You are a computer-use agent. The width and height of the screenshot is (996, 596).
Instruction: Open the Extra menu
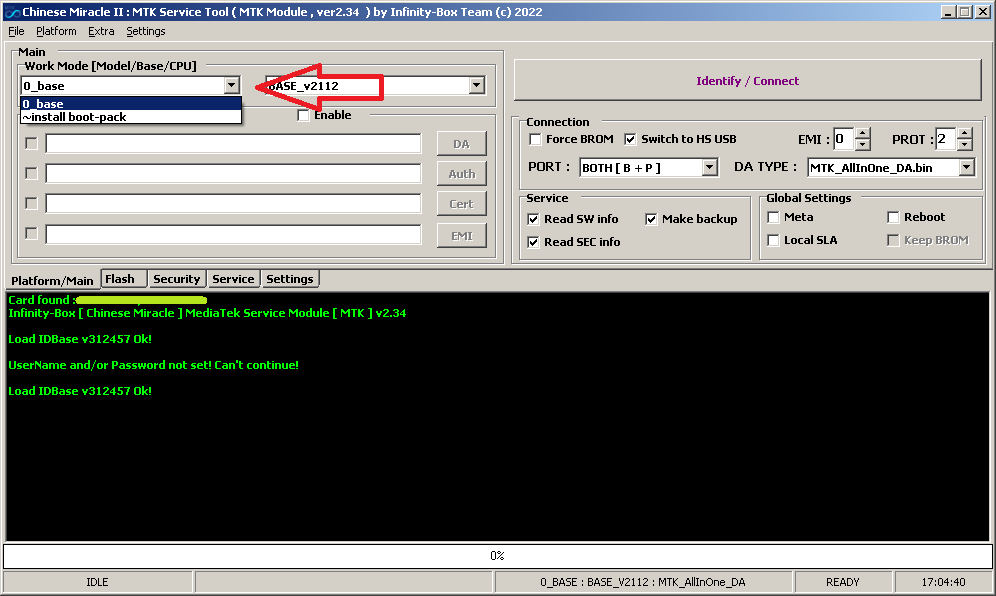pos(101,31)
